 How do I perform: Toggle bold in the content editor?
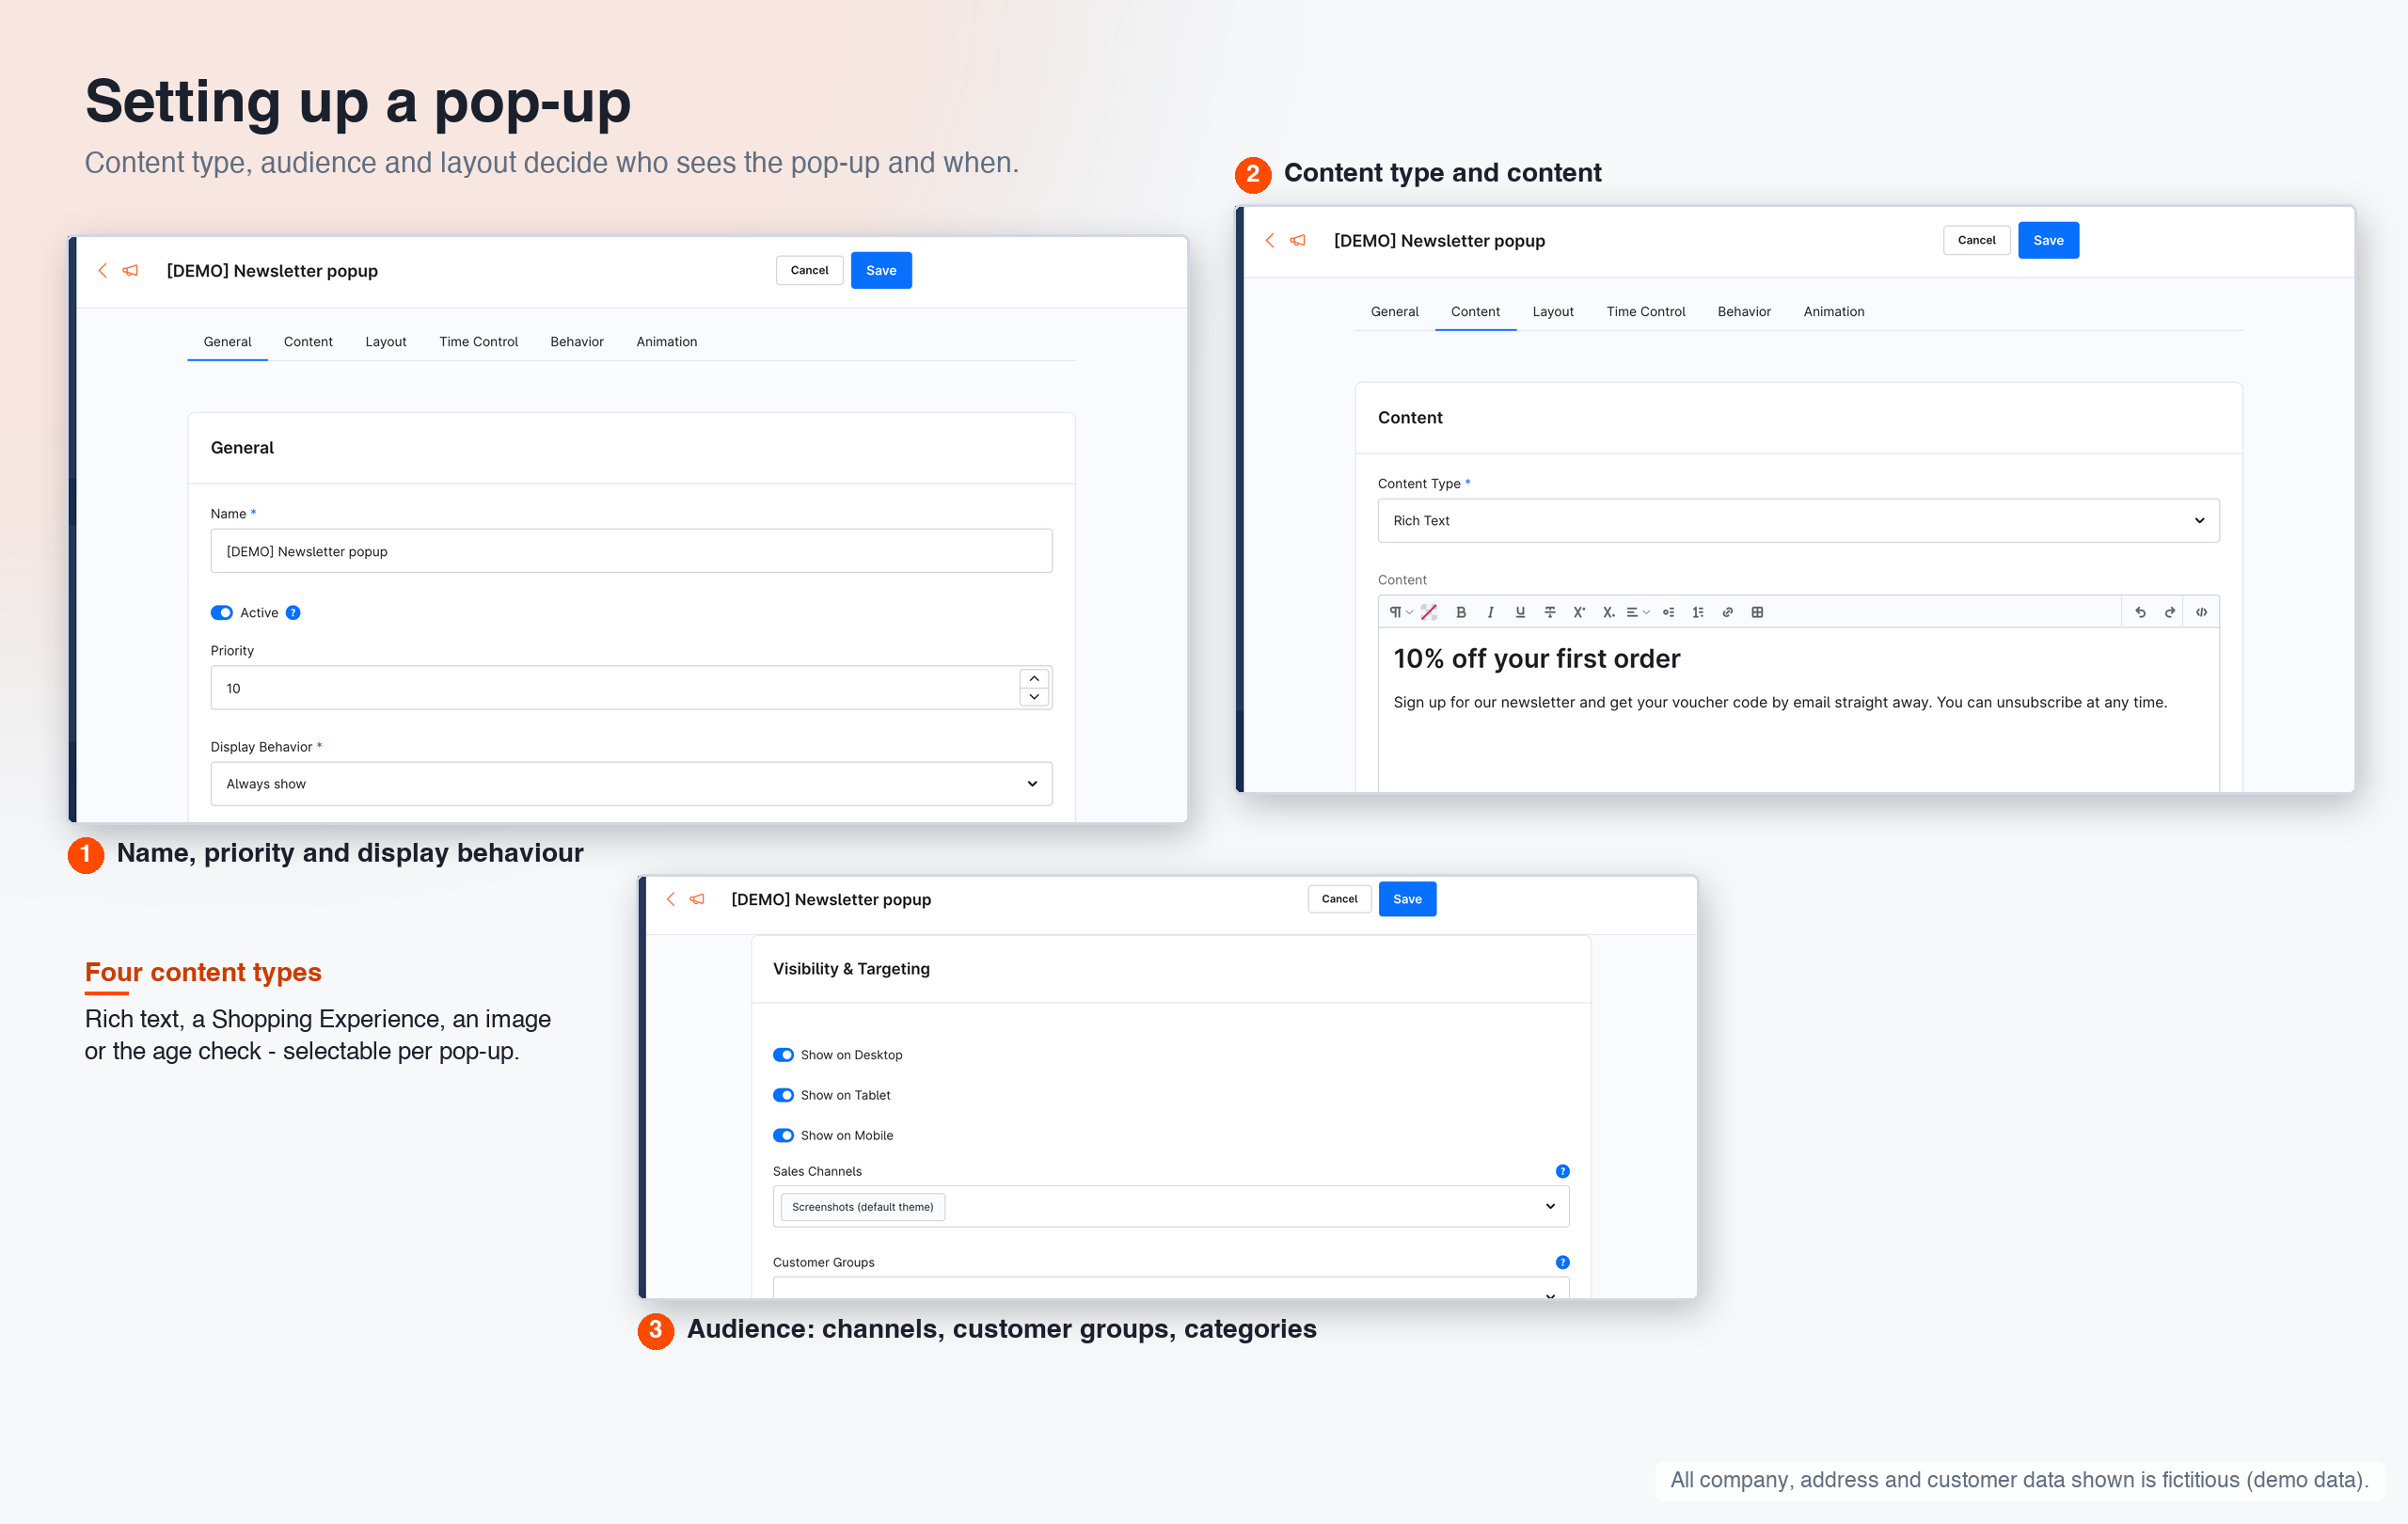point(1461,612)
